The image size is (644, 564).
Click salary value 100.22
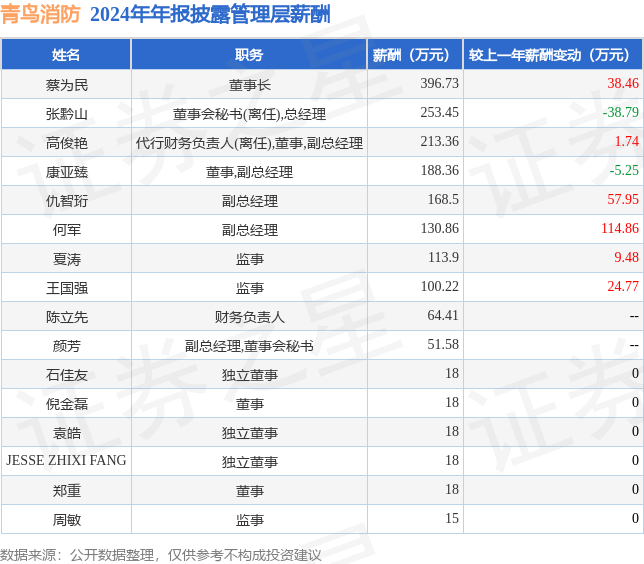(x=439, y=286)
